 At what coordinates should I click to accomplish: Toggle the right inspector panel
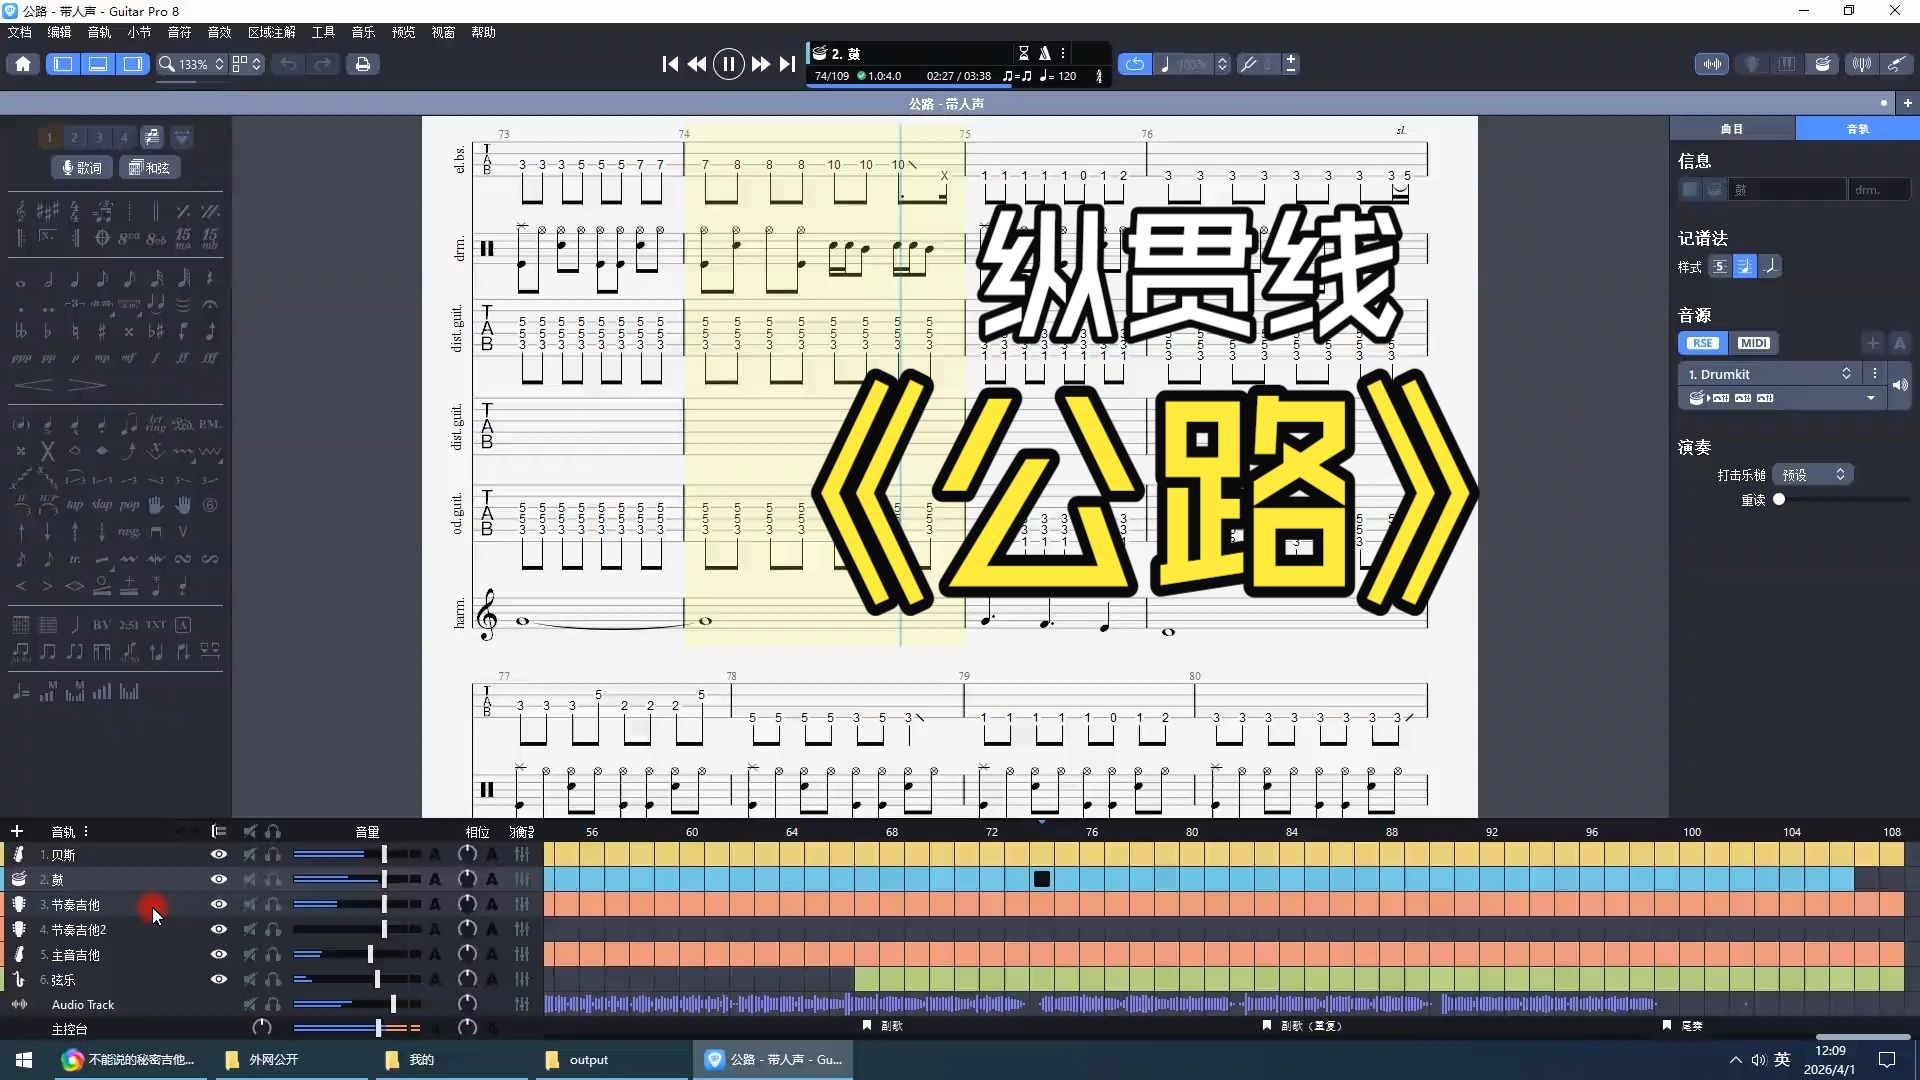tap(133, 64)
